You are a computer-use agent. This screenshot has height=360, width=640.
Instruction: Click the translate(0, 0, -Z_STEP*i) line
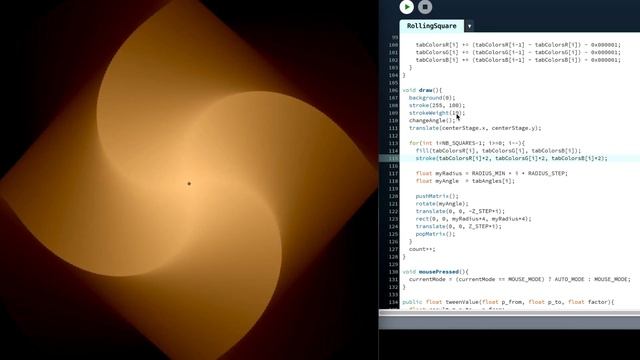(460, 211)
